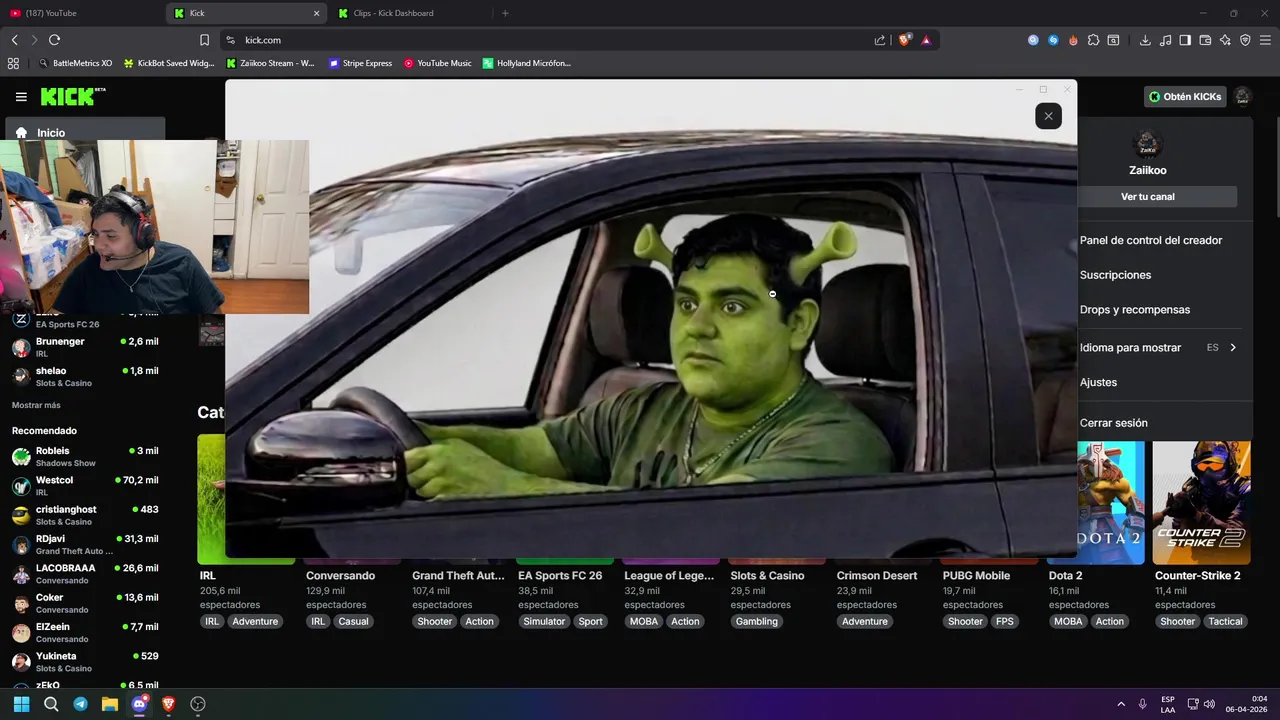Screen dimensions: 1280x720
Task: Go to Inicio in the sidebar
Action: point(85,132)
